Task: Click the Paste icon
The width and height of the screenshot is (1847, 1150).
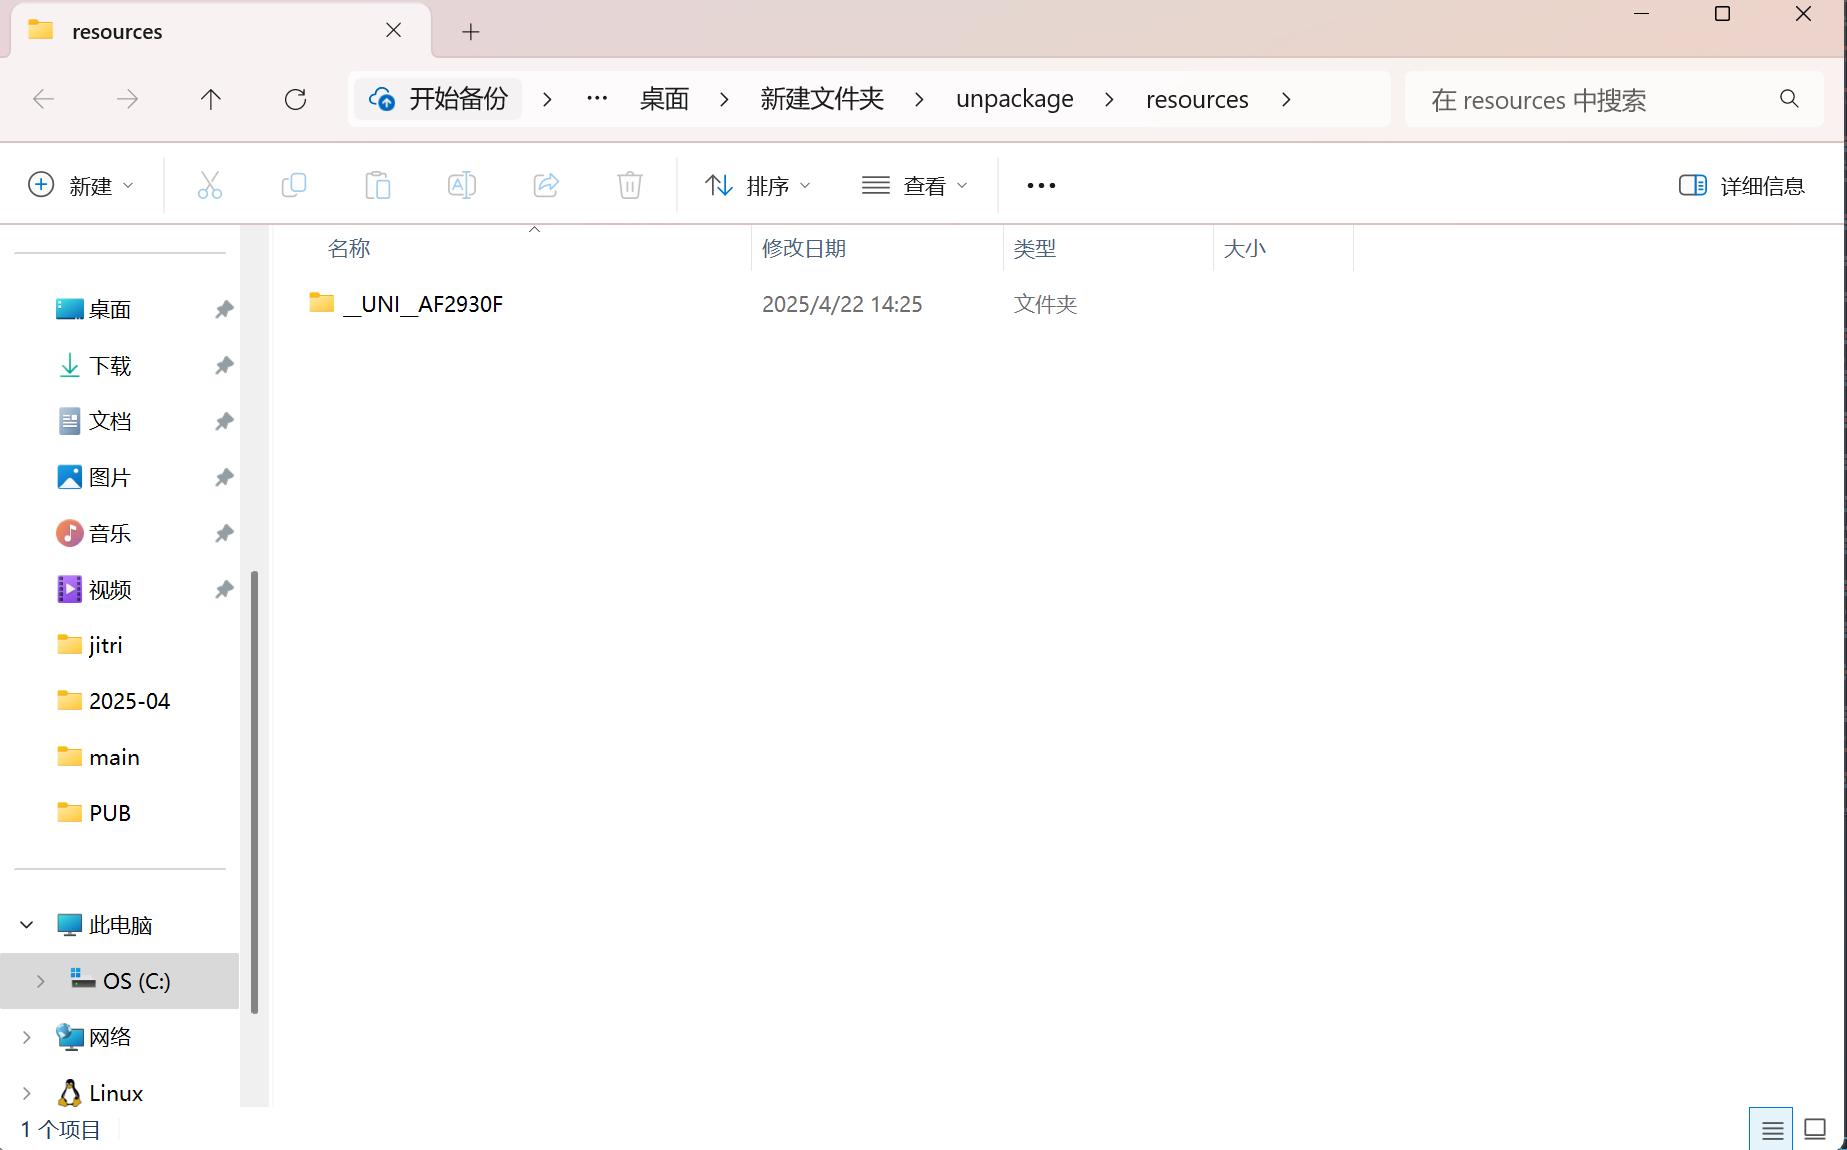Action: click(377, 185)
